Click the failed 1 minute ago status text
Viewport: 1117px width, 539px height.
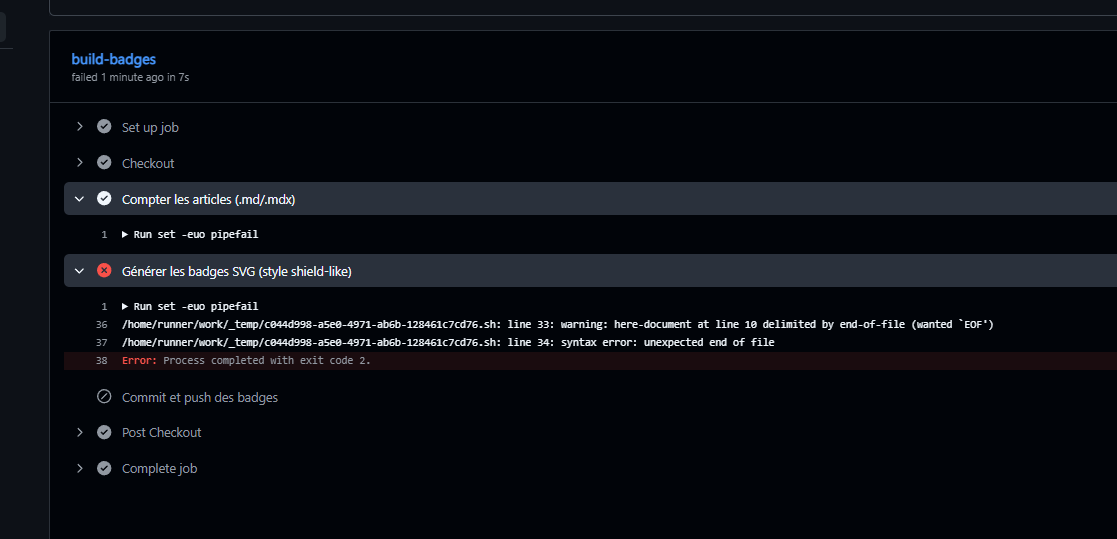(130, 77)
